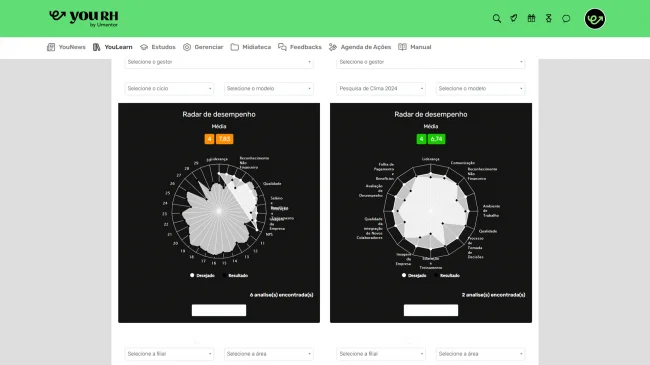
Task: Click 'Avaliação de Desempenho' radar label
Action: point(371,191)
